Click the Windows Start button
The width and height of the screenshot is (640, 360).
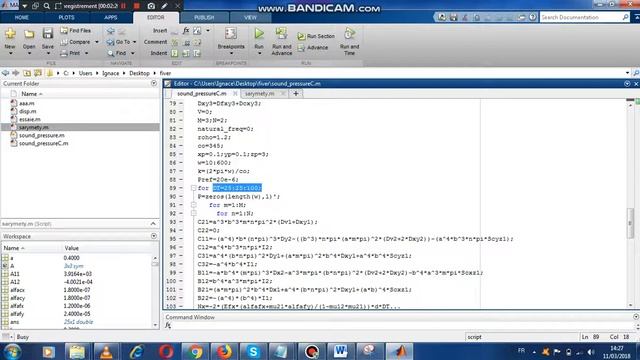13,351
